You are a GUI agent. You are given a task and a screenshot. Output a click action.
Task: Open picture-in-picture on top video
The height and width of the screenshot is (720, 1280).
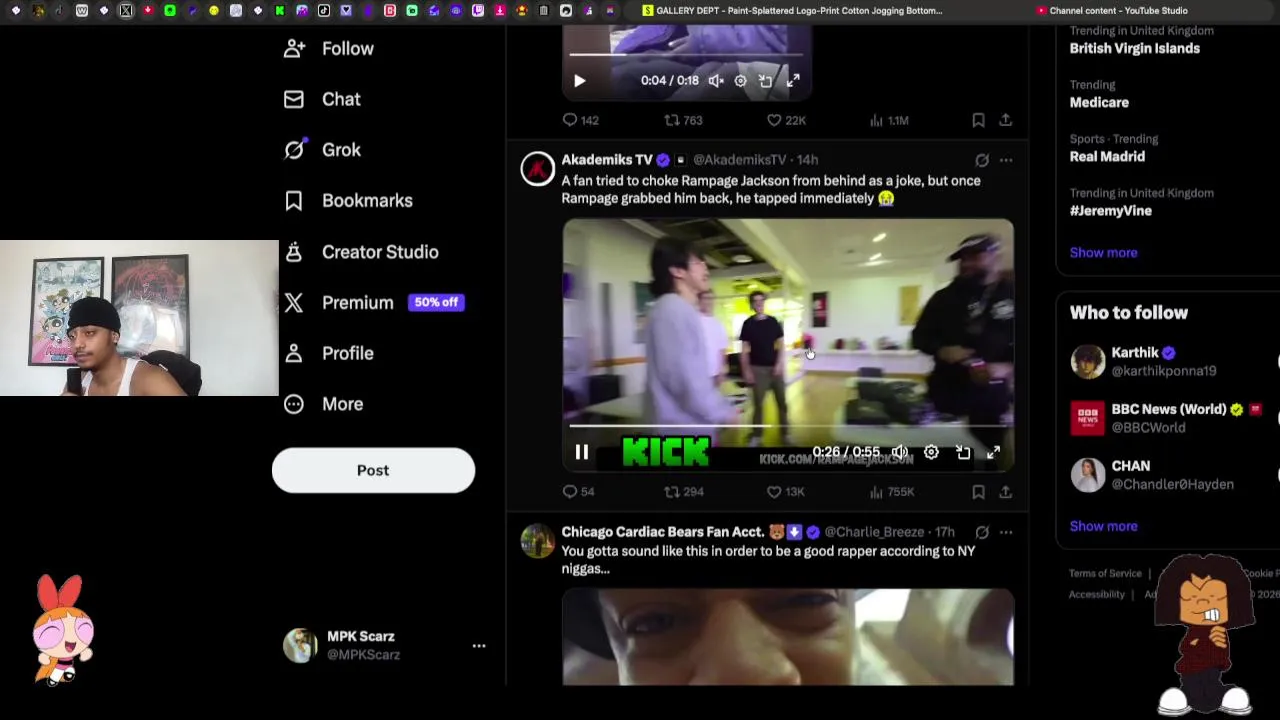click(x=765, y=81)
